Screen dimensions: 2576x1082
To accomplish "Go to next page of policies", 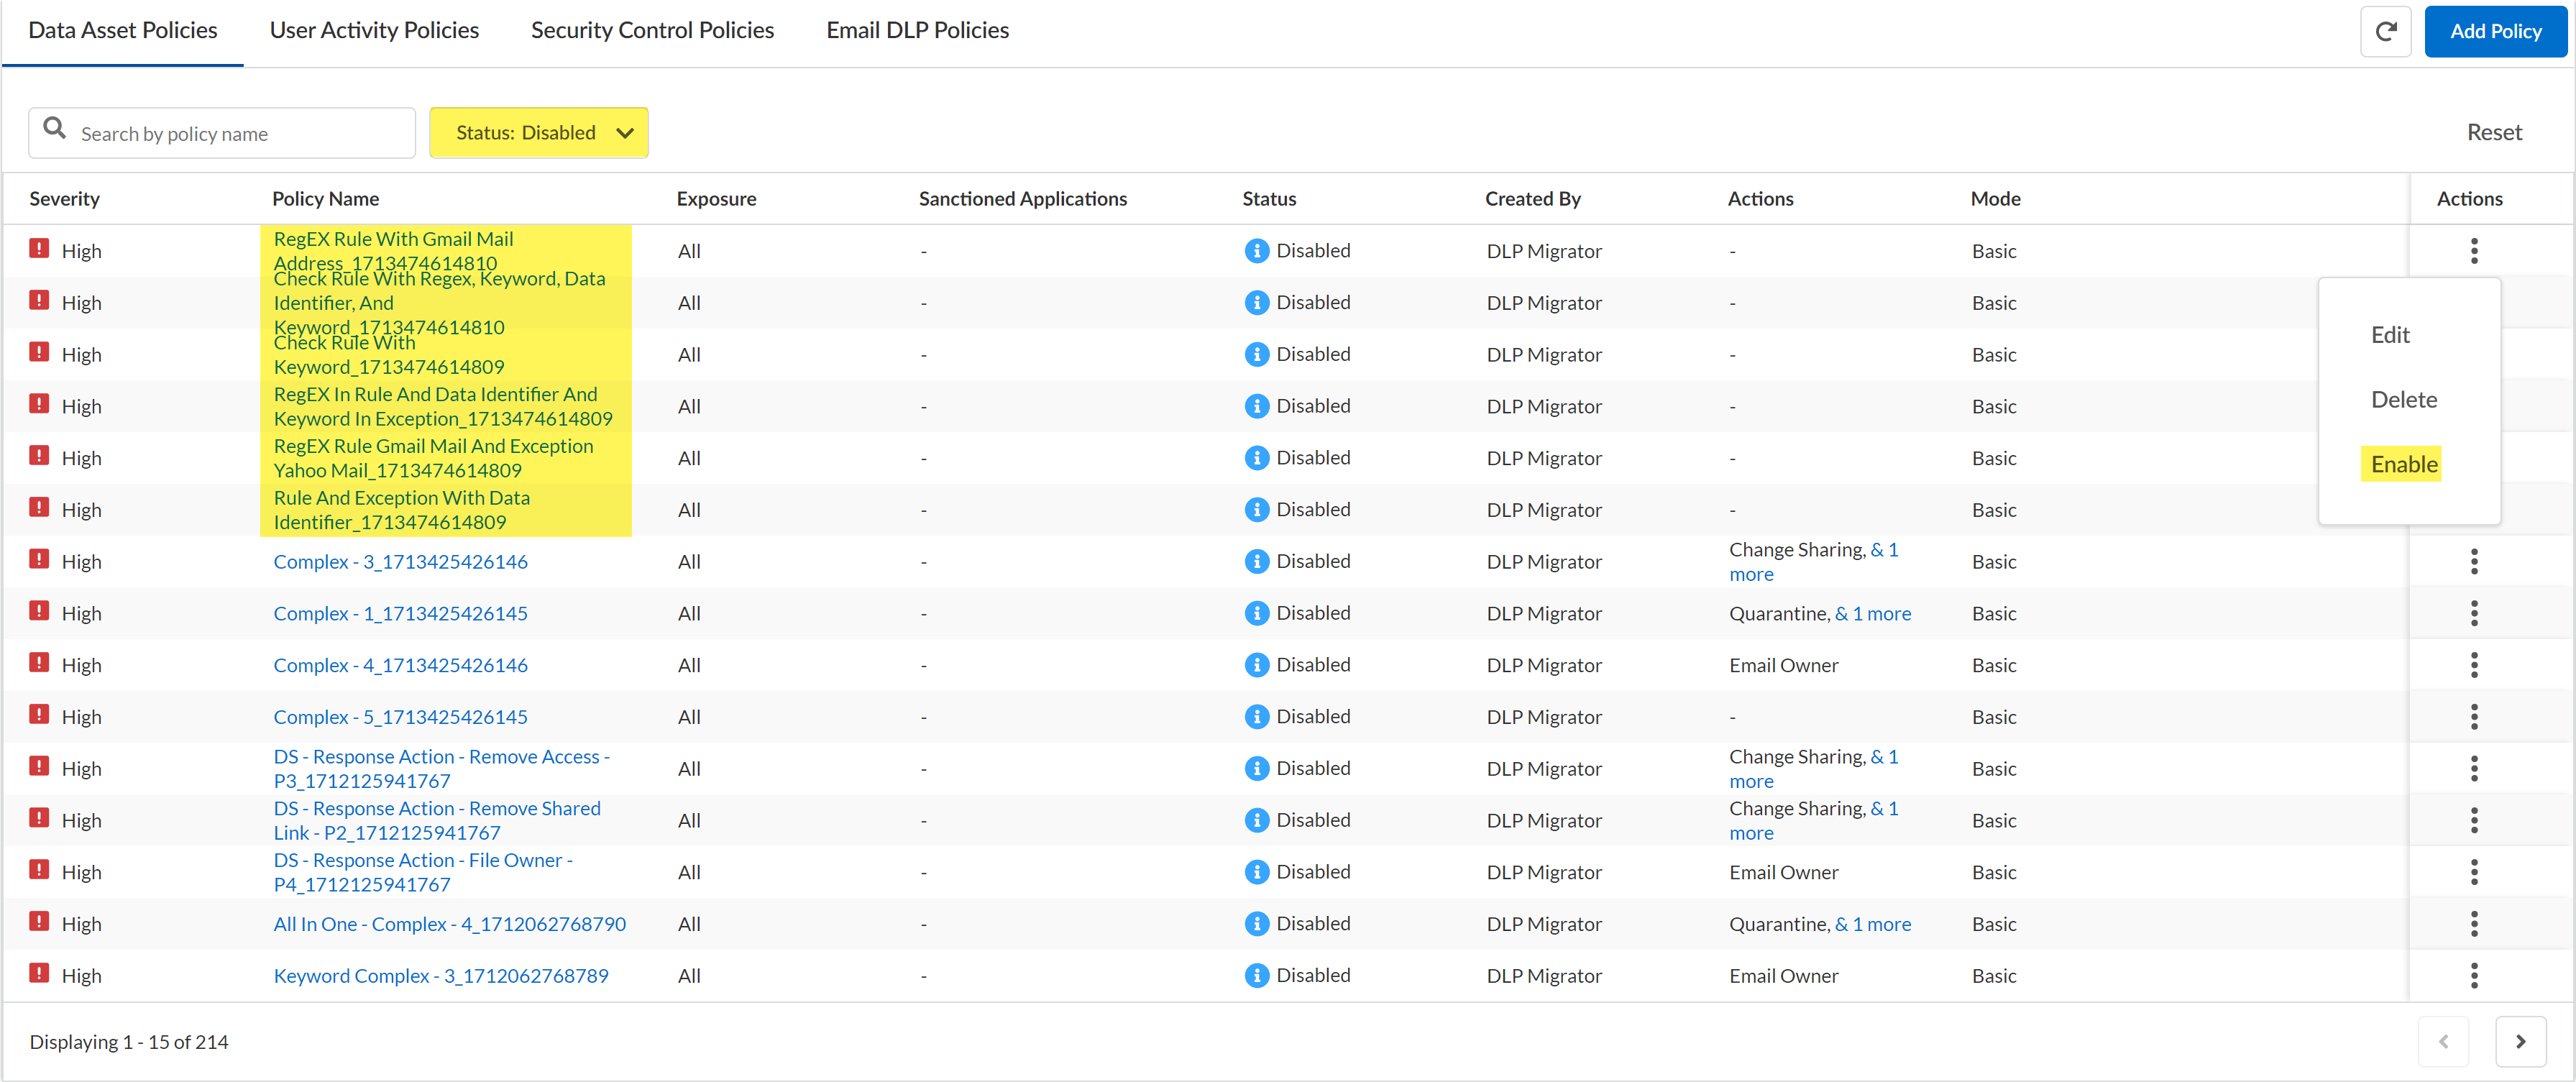I will click(2519, 1042).
